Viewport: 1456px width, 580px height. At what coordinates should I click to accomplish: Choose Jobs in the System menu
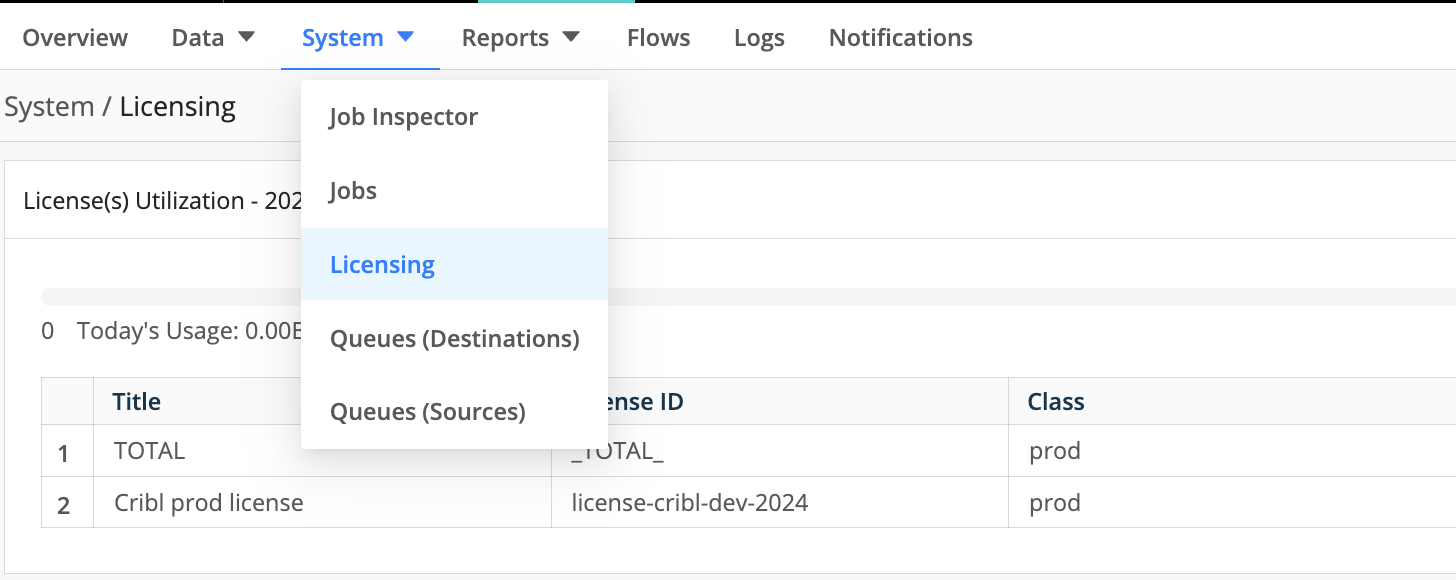(x=353, y=191)
